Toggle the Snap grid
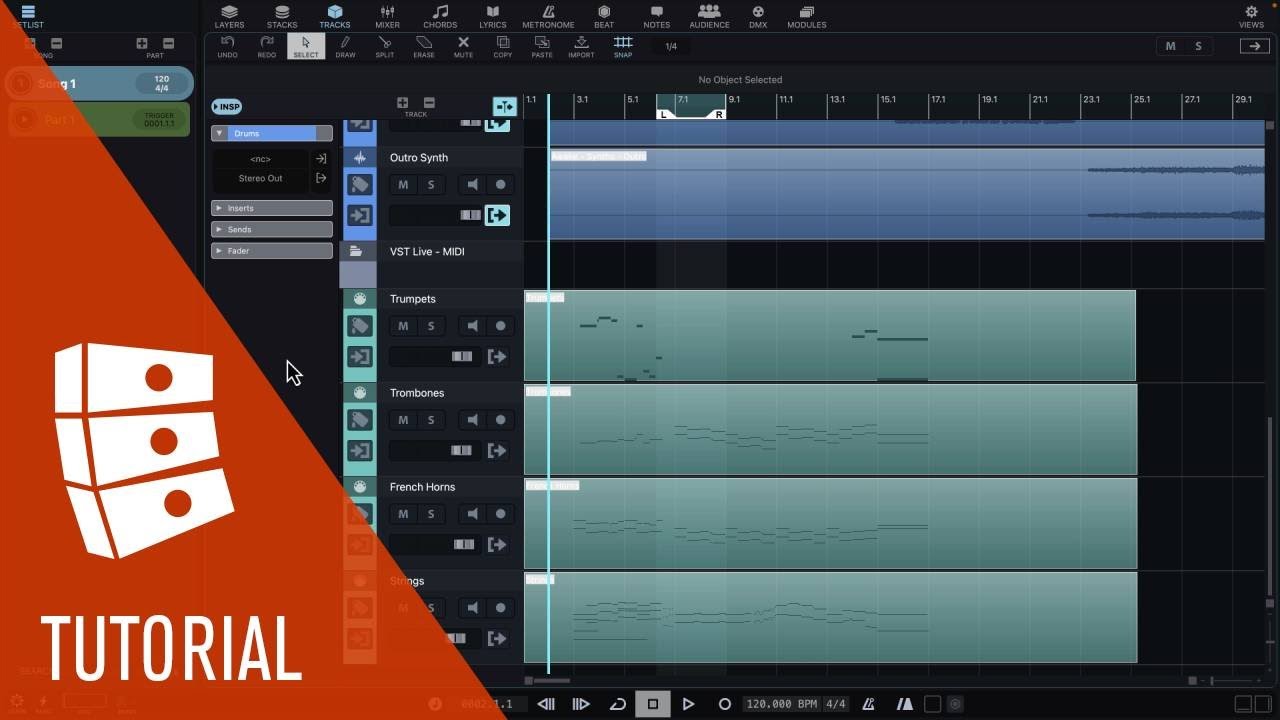The height and width of the screenshot is (720, 1280). point(623,46)
